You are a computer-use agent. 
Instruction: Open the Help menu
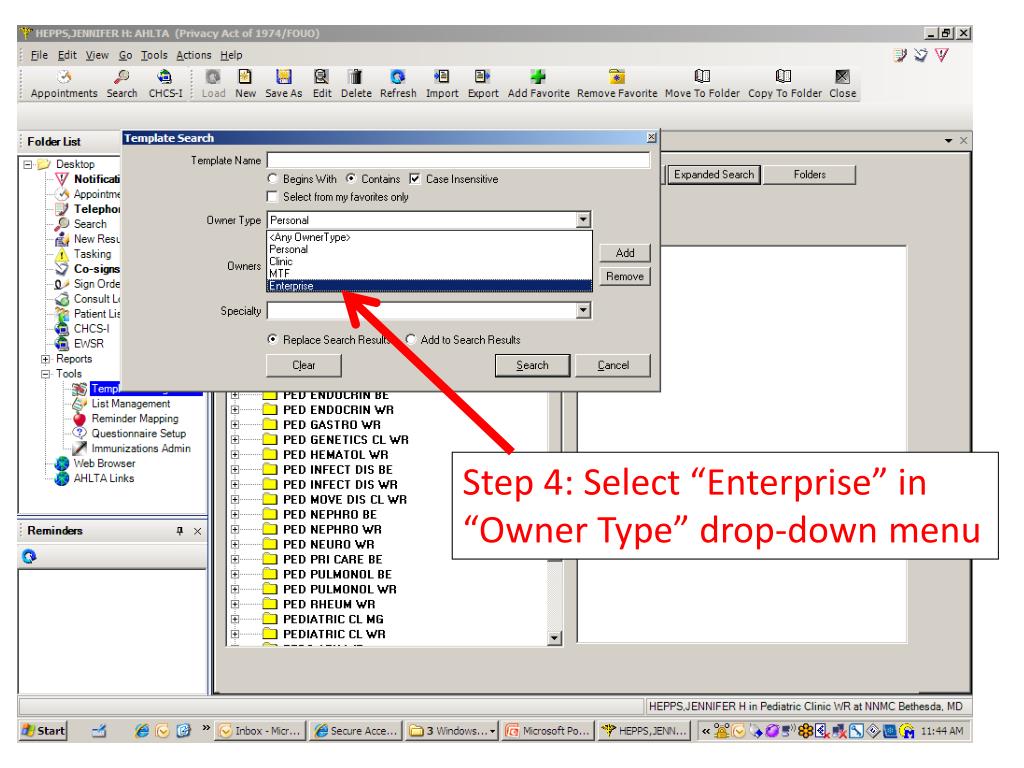231,56
